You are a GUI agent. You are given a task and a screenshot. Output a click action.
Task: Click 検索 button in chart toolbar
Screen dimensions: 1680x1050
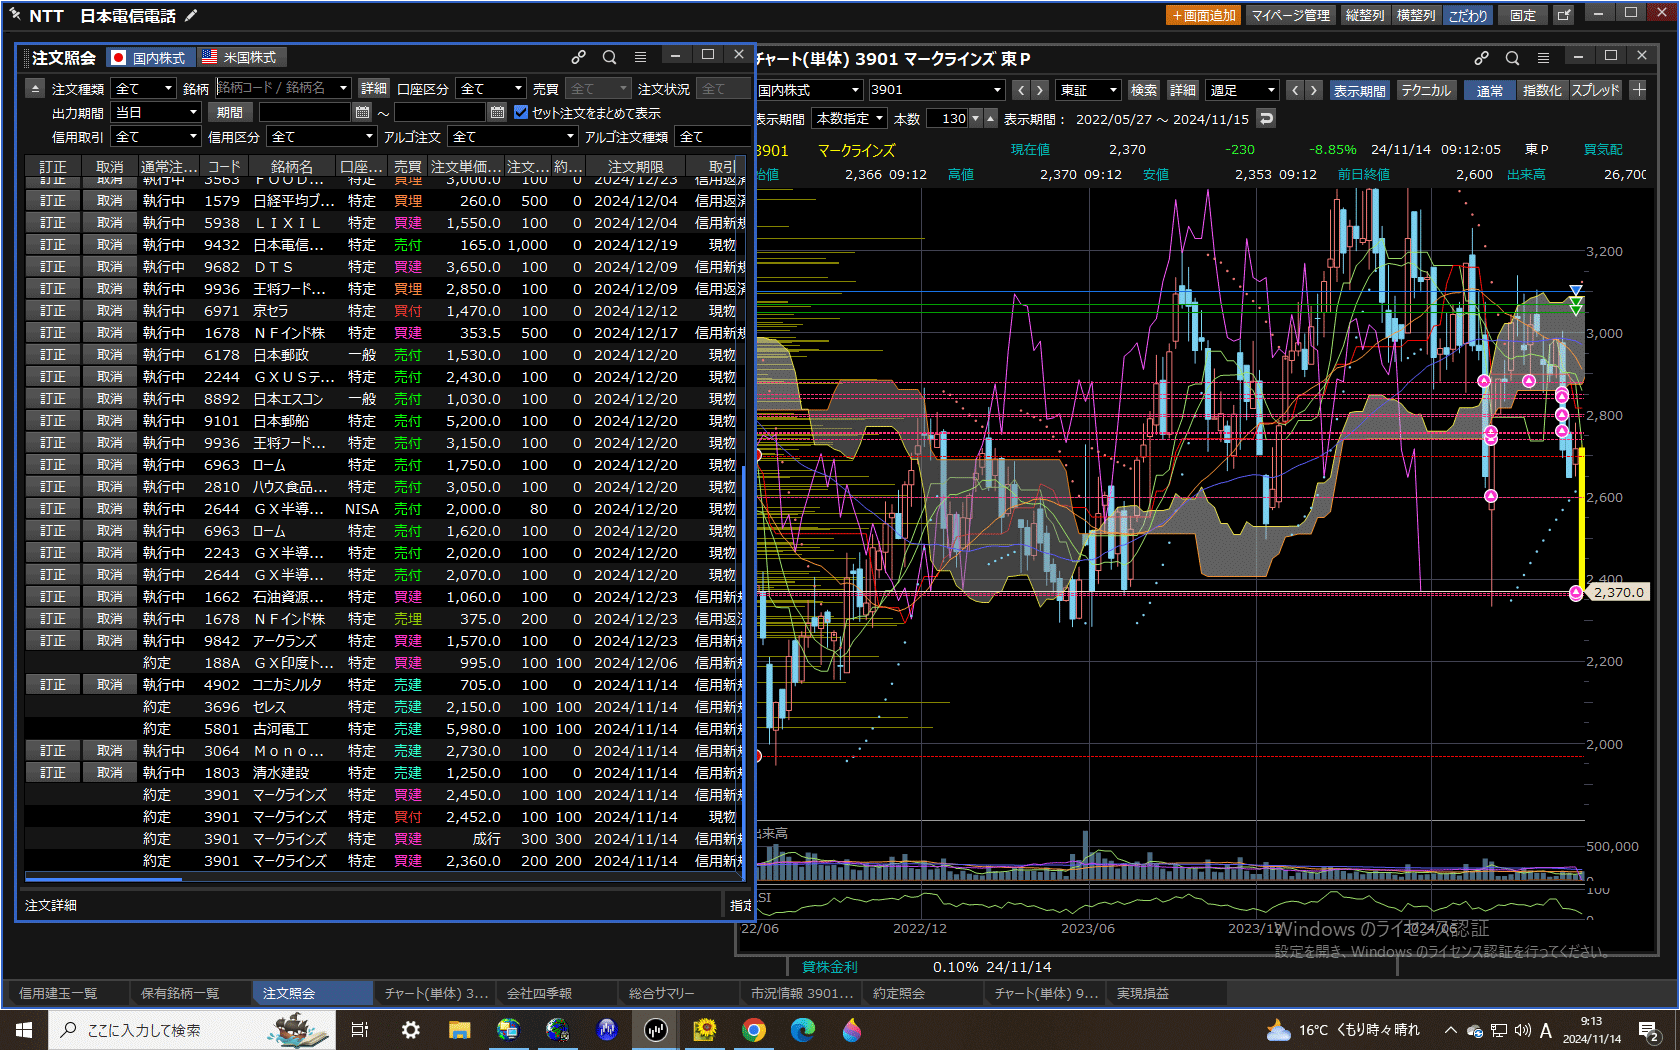pyautogui.click(x=1143, y=90)
